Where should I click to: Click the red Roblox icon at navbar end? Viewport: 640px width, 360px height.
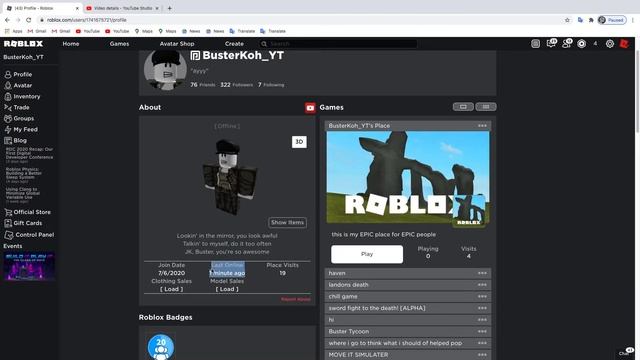pos(624,44)
